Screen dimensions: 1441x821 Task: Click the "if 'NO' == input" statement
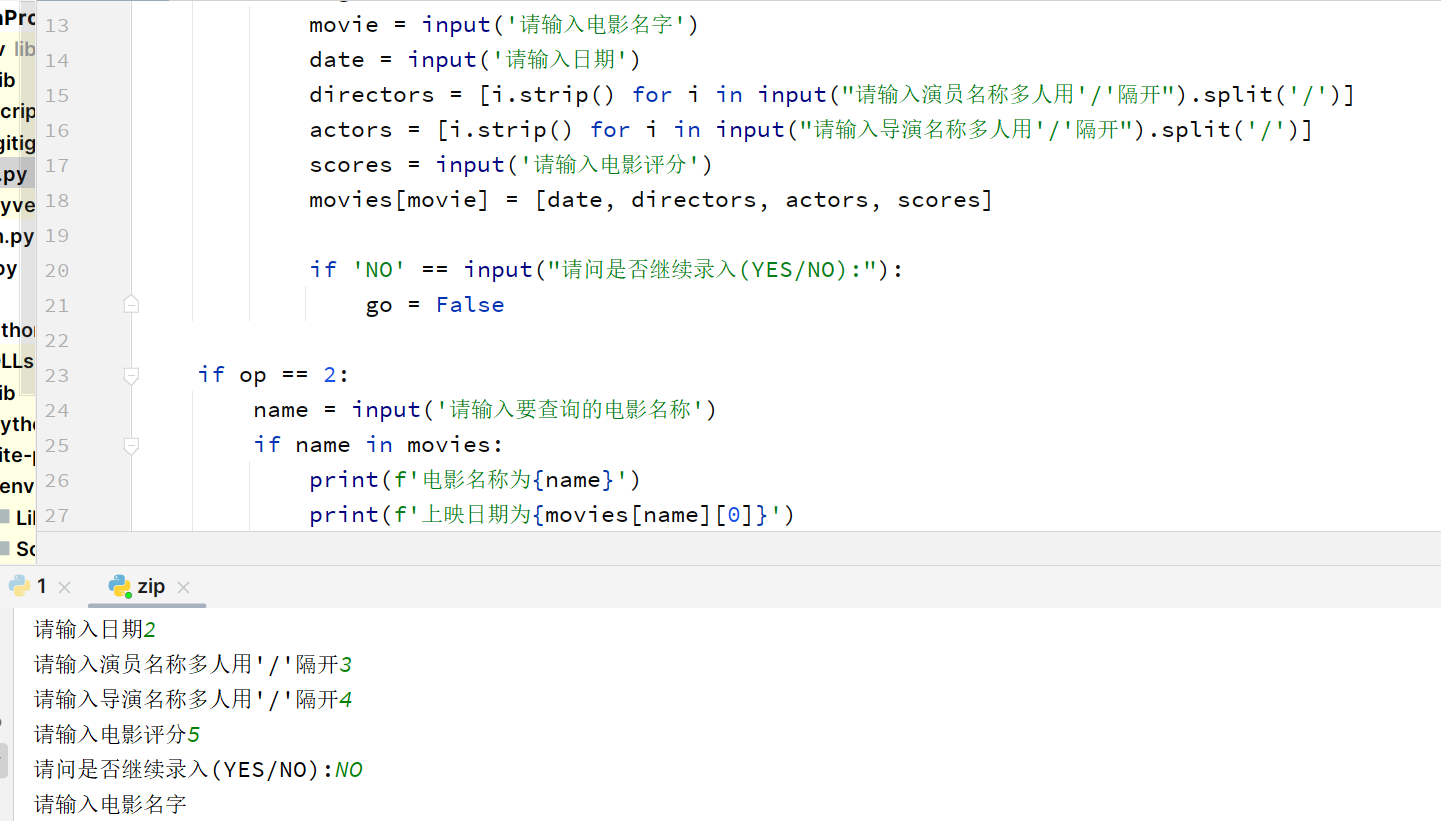coord(606,270)
